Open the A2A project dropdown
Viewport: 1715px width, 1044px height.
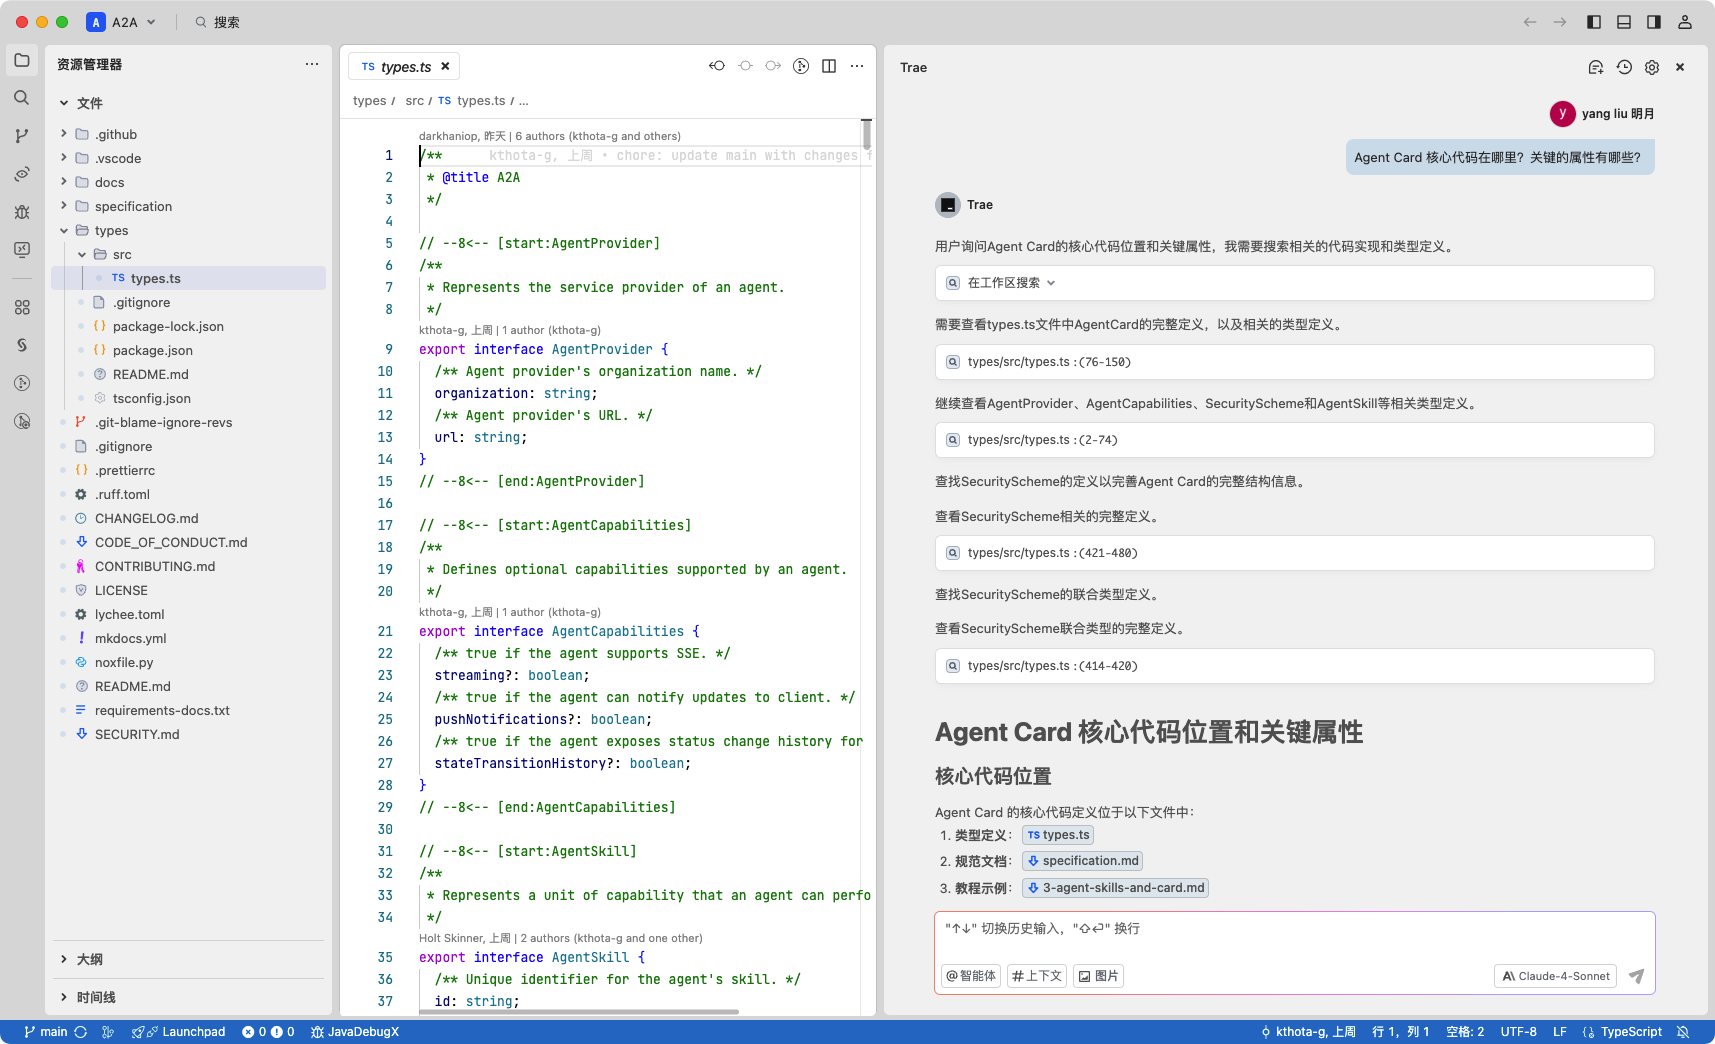122,22
